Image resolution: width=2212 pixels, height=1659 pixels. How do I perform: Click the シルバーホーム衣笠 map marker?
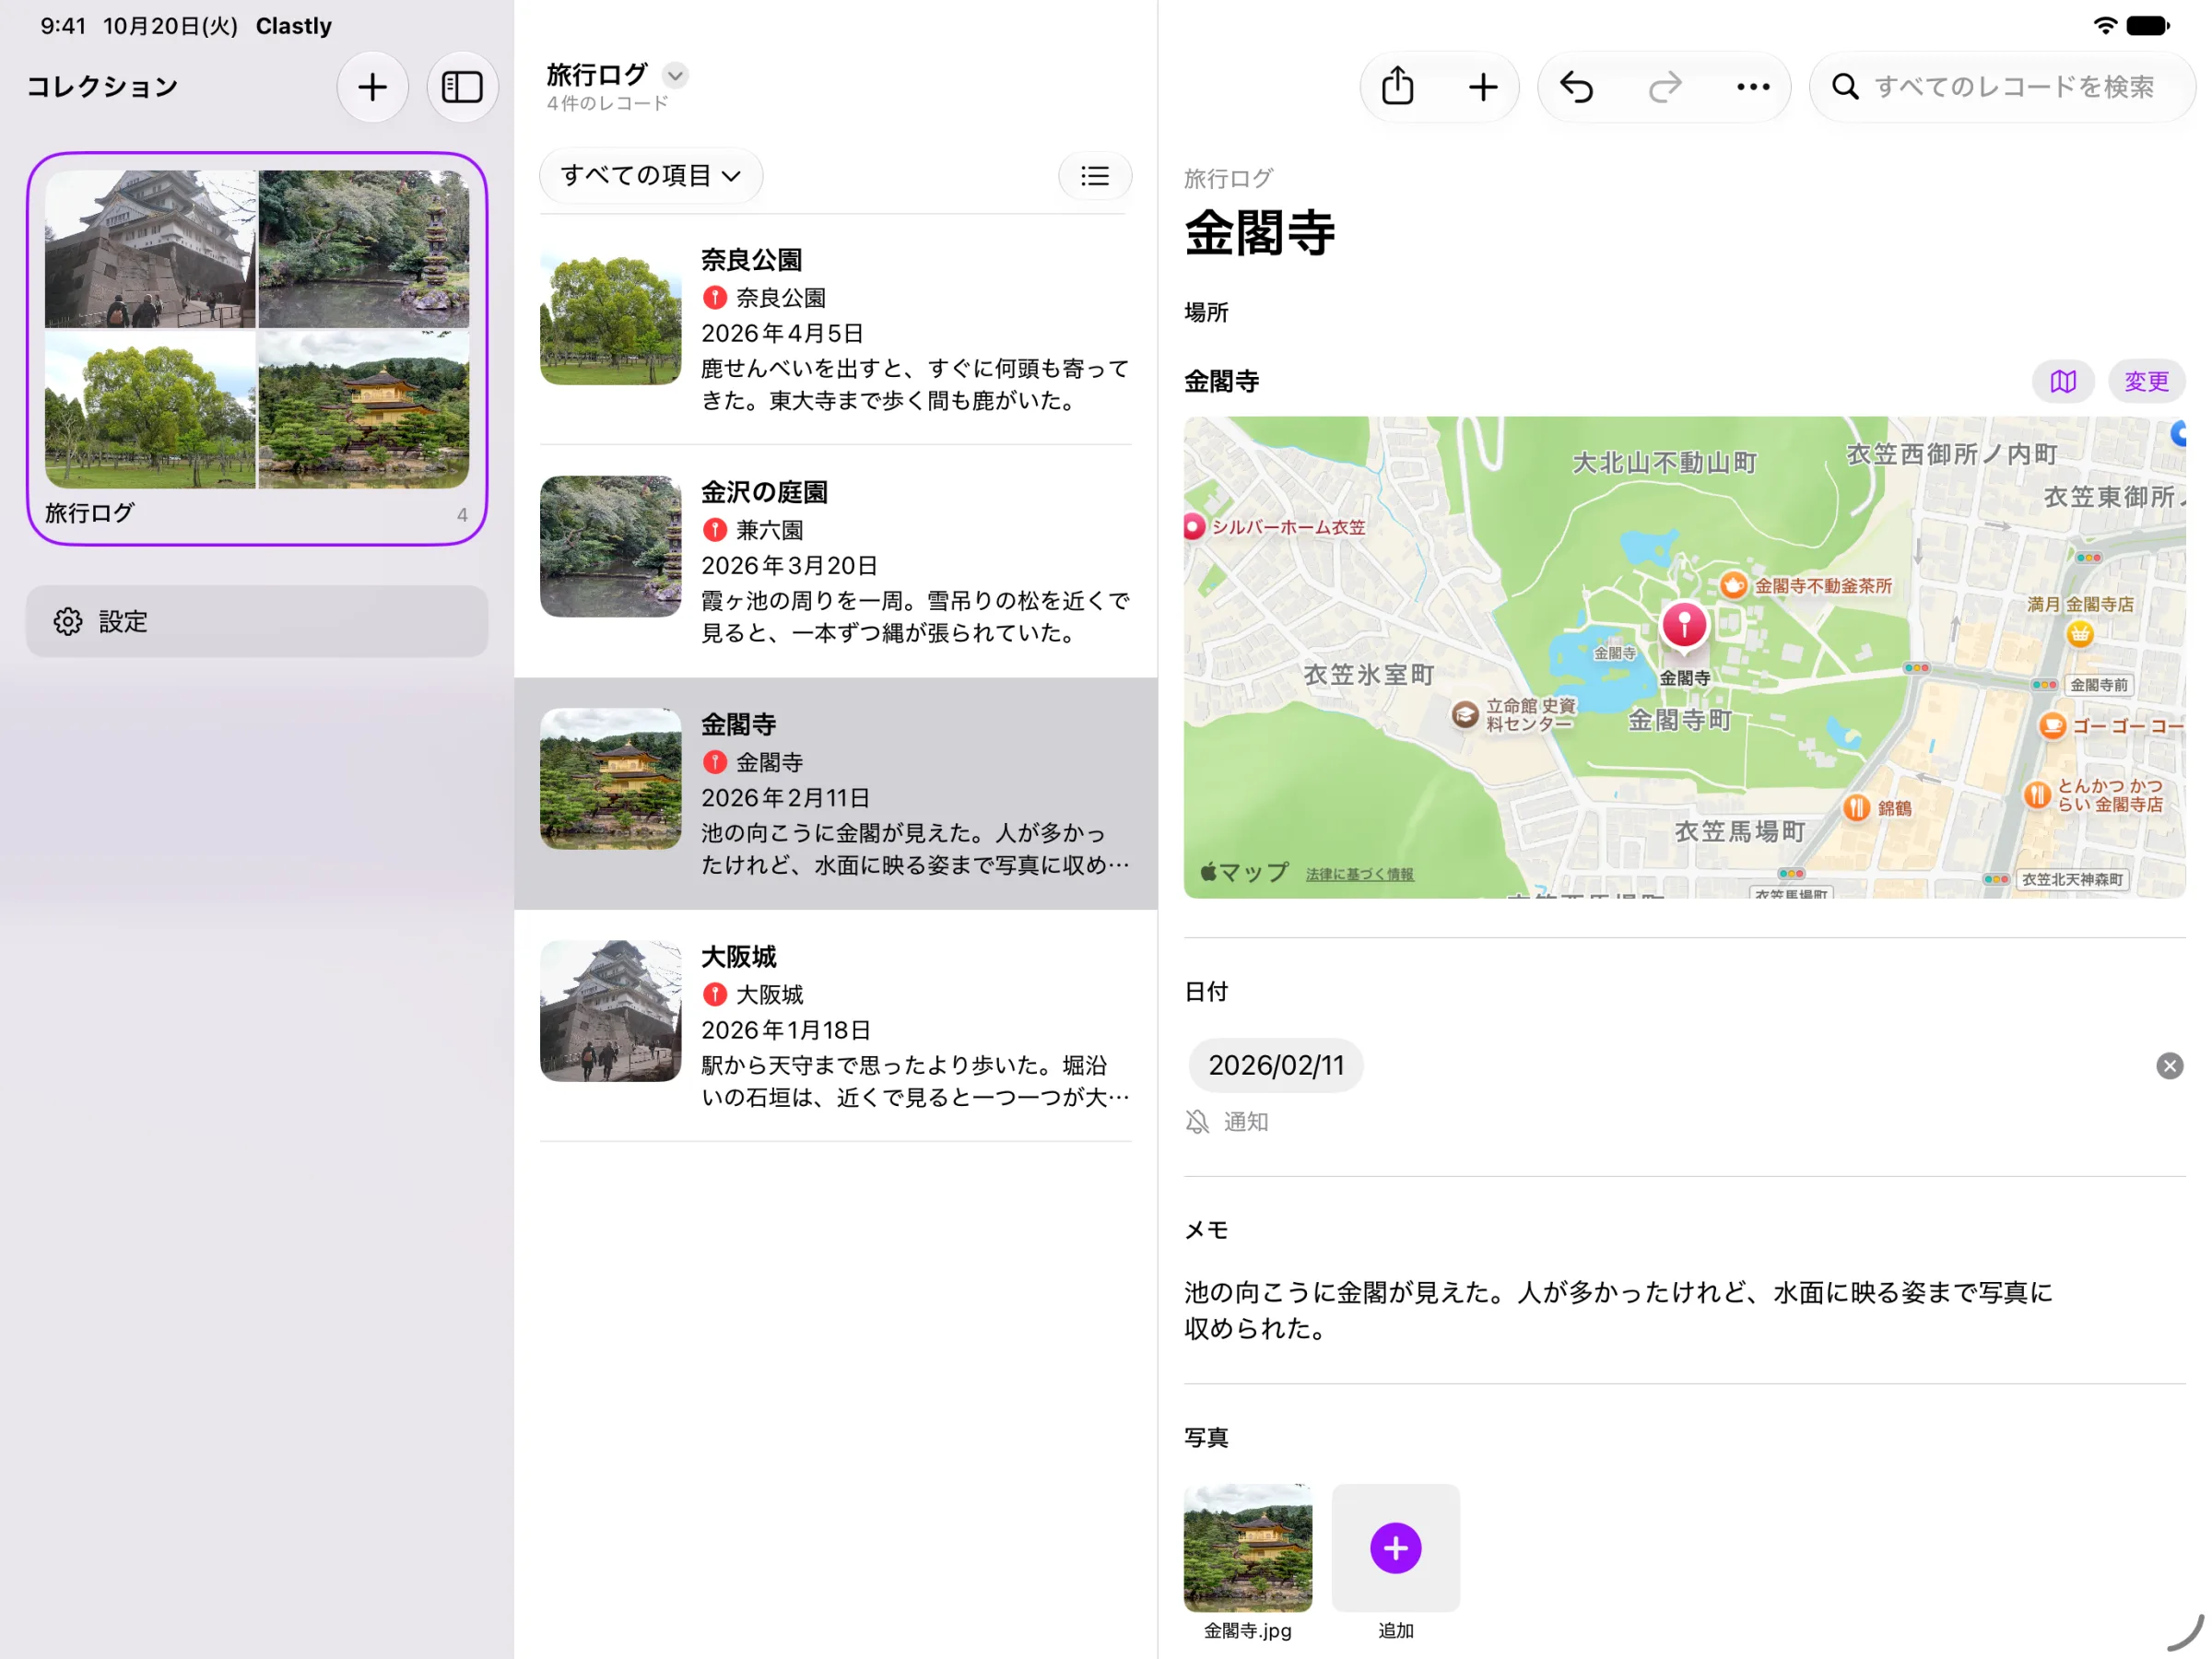[x=1193, y=527]
